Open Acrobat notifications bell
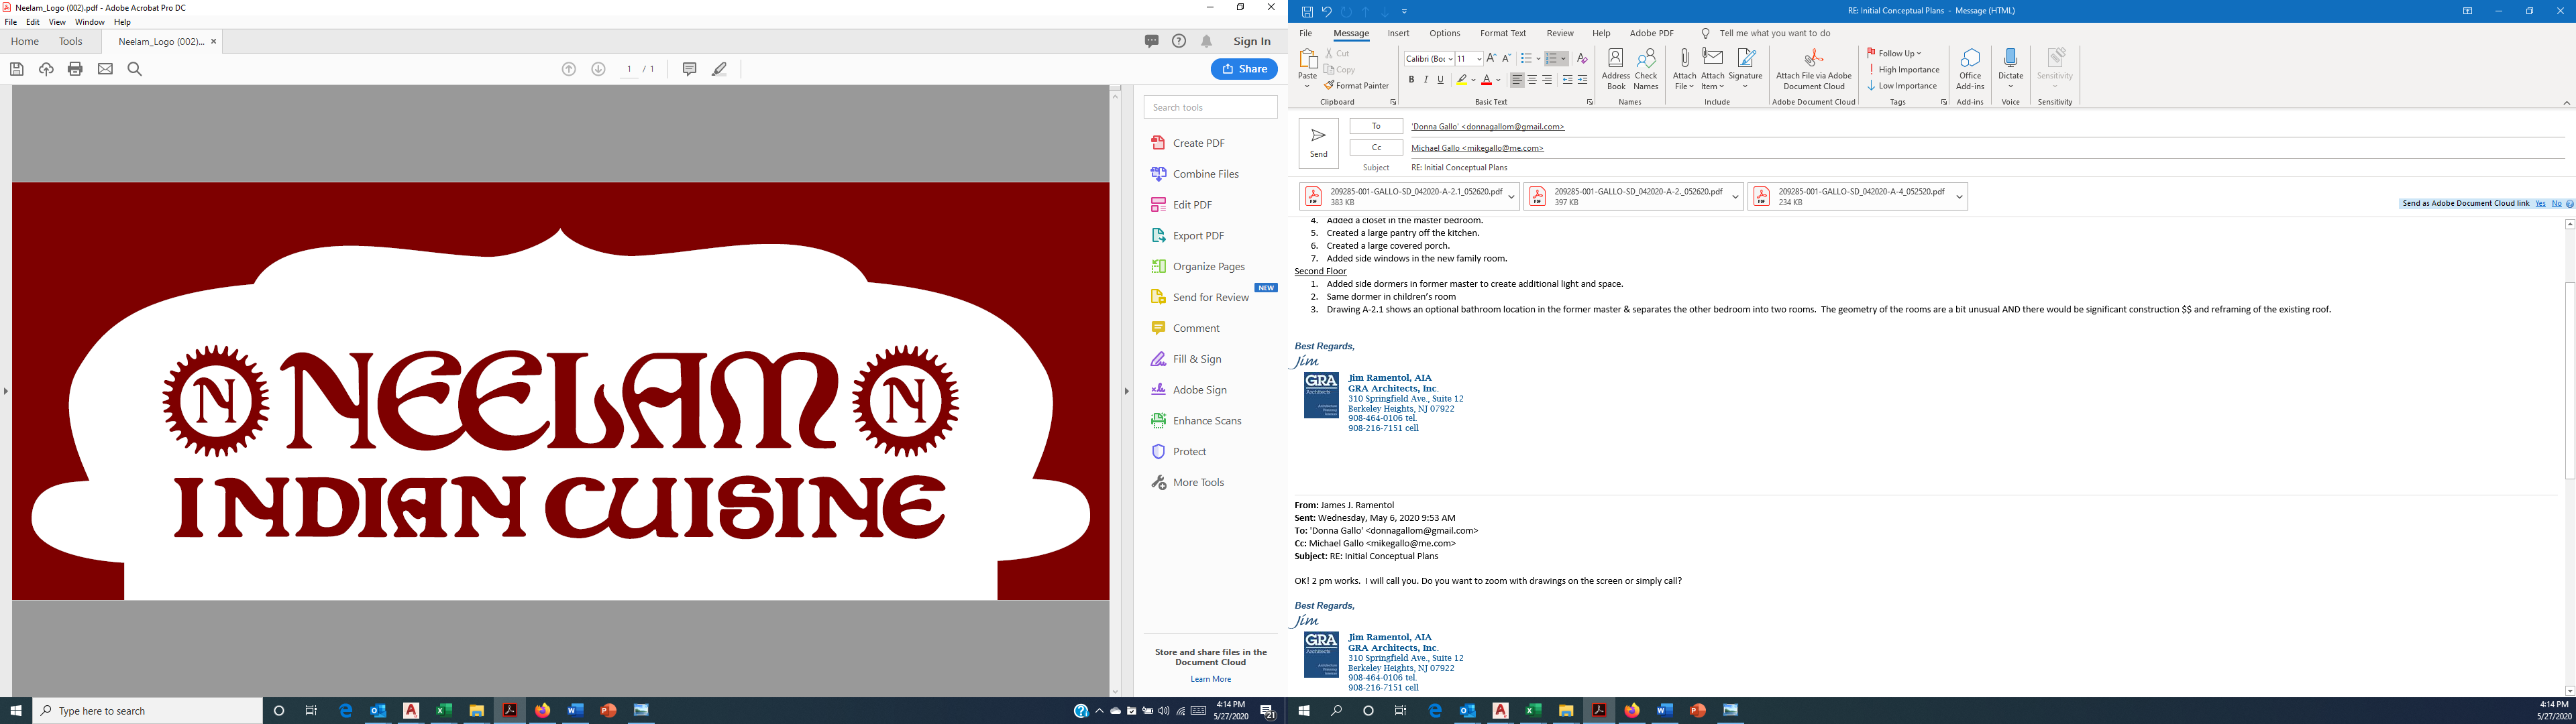This screenshot has height=724, width=2576. click(x=1207, y=41)
